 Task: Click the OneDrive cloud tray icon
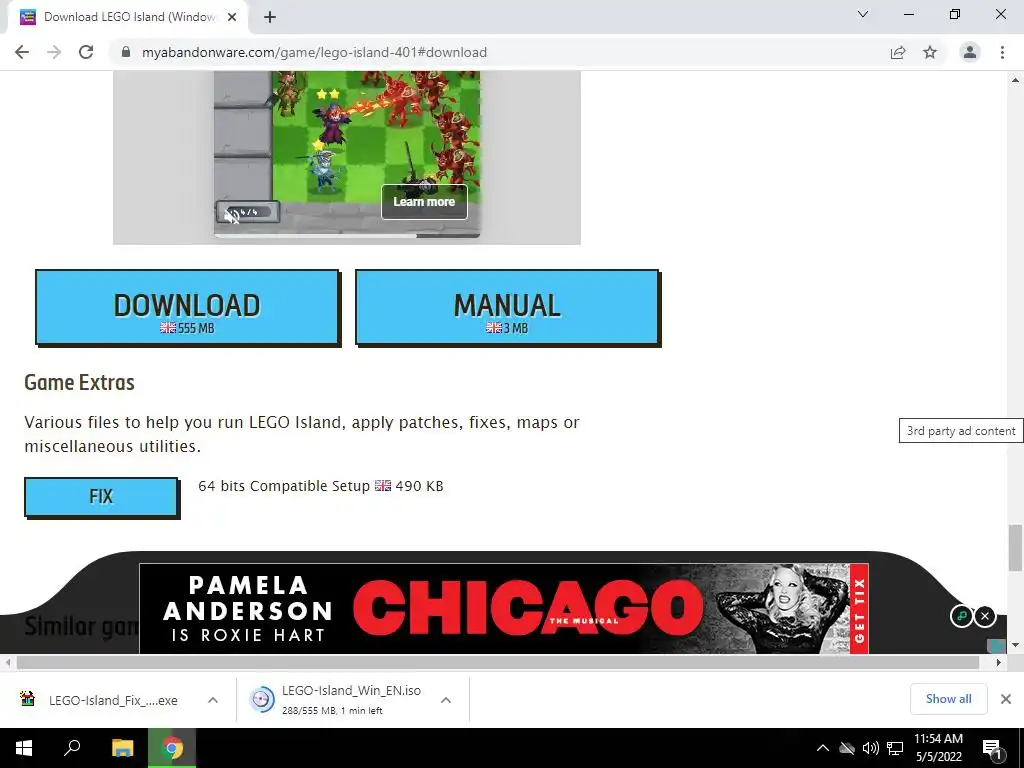coord(847,748)
